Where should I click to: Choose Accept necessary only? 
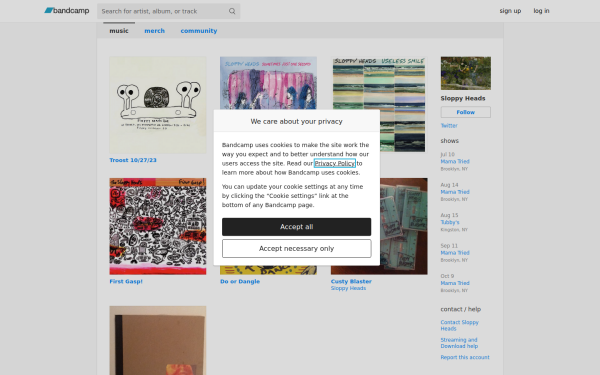click(297, 249)
